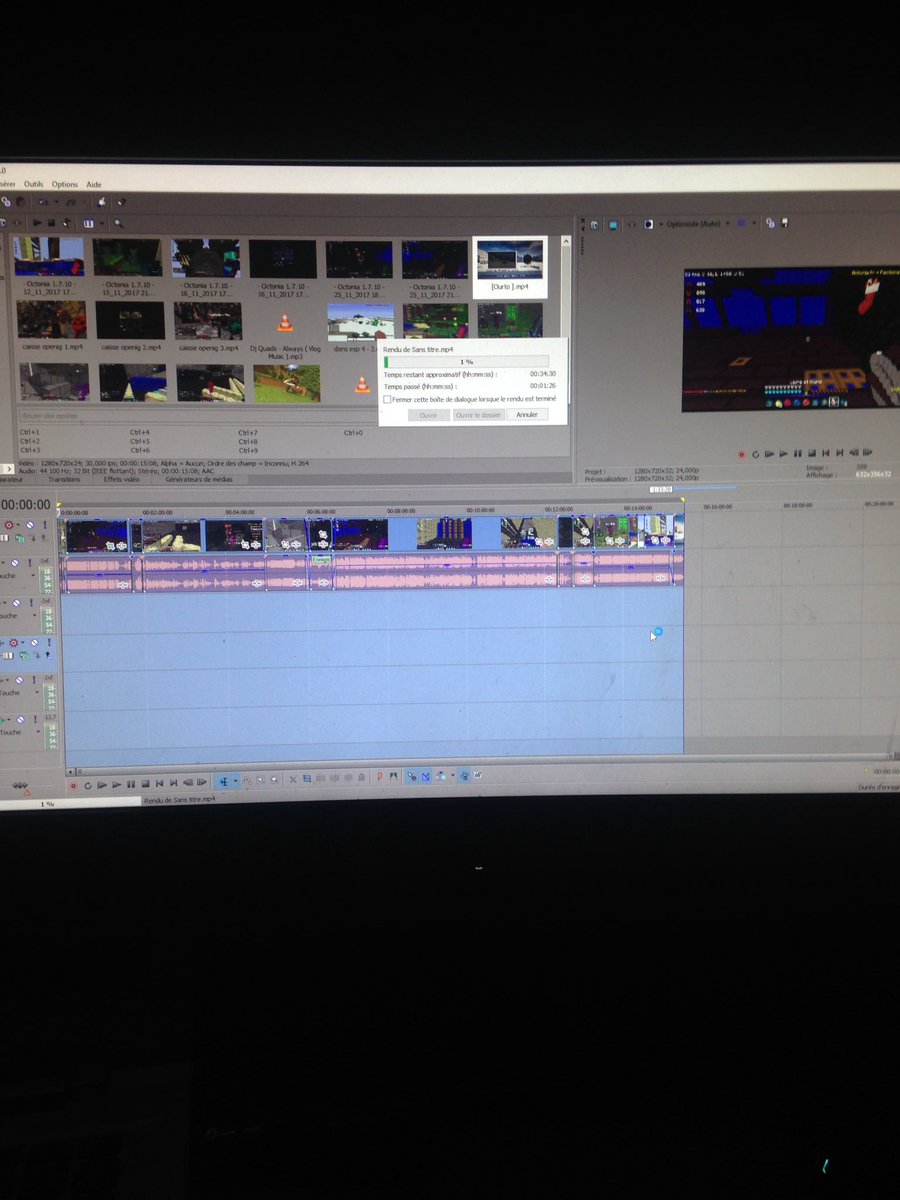Open the Normal edit tool dropdown arrow
The image size is (900, 1200).
click(236, 781)
